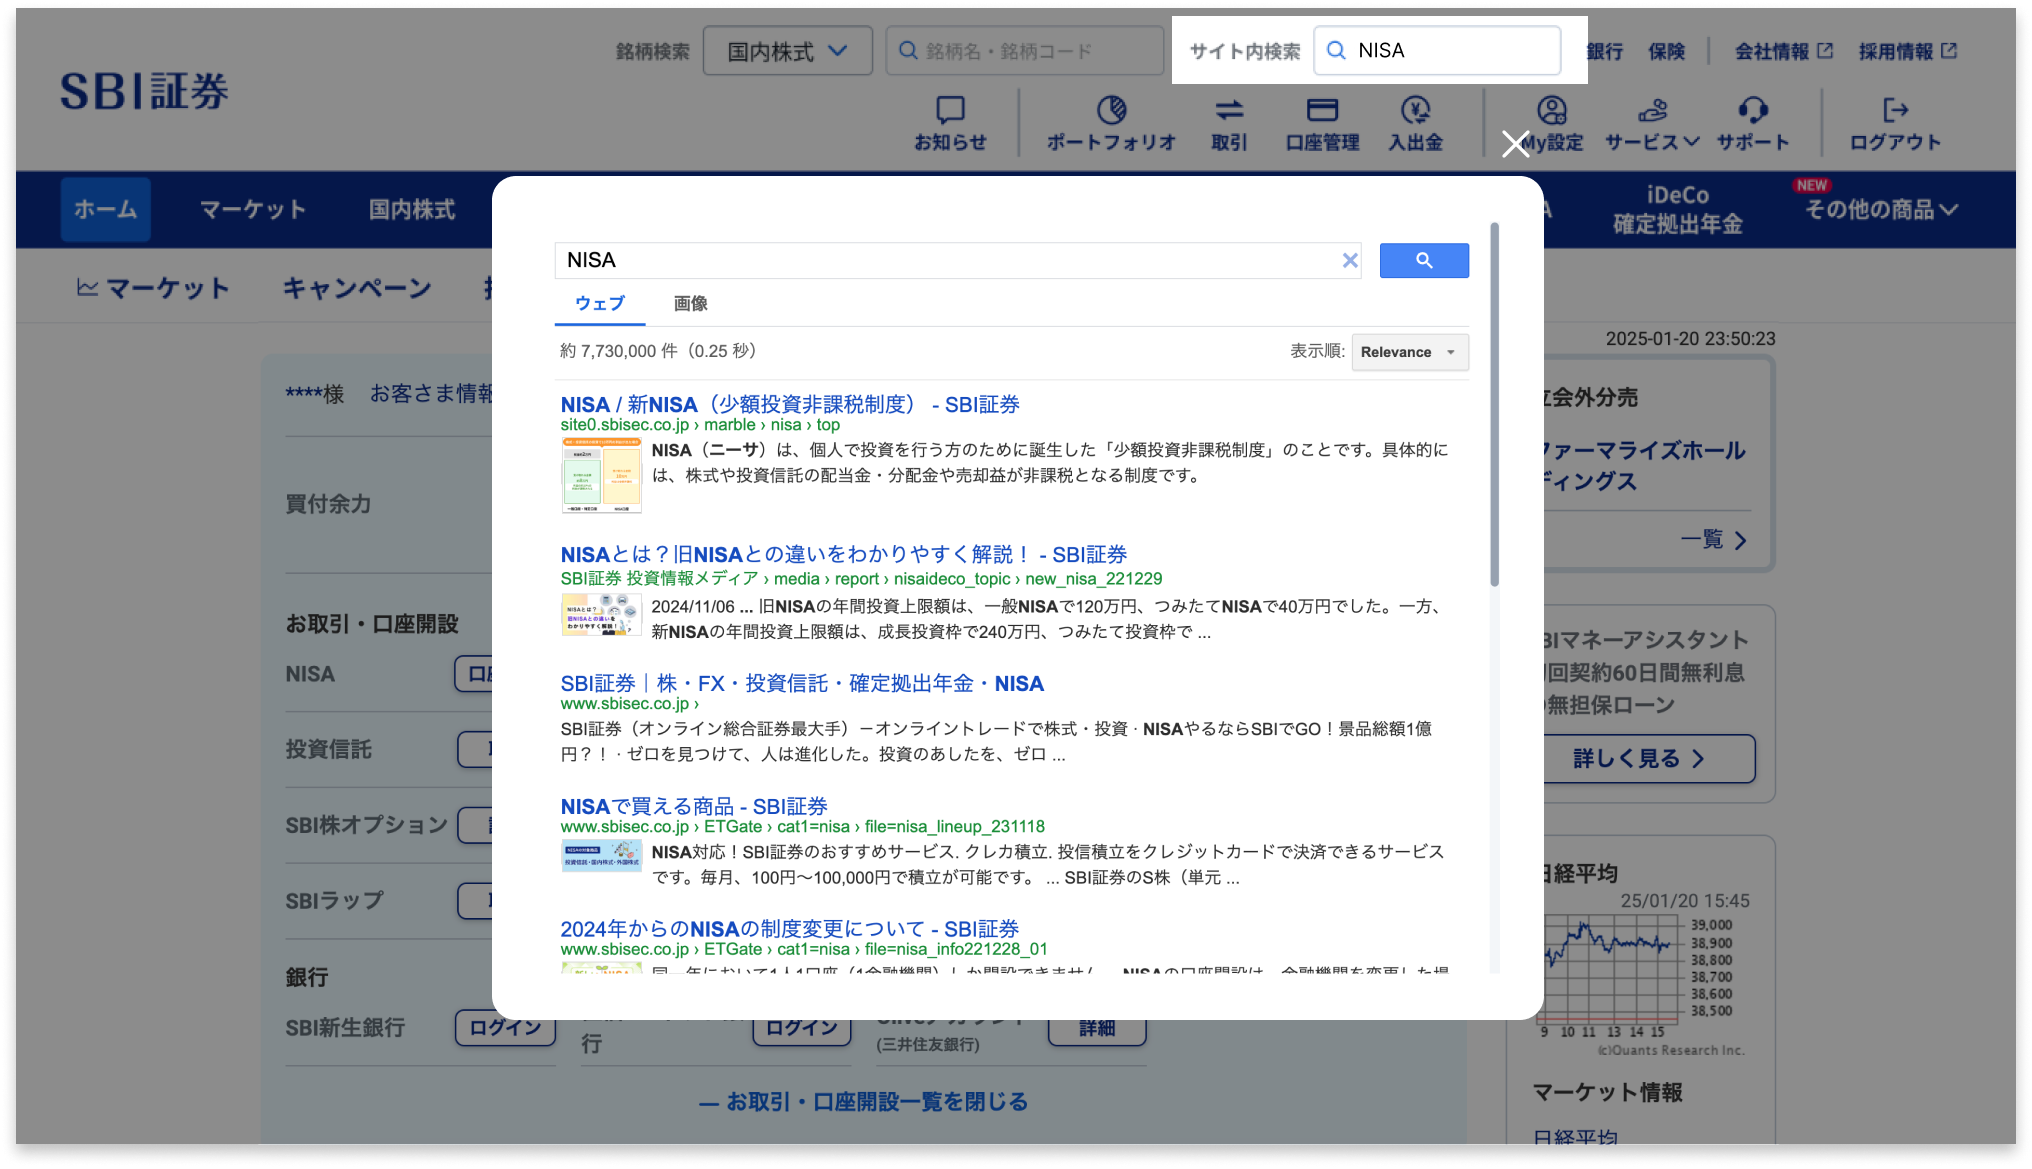Expand the その他の商品 menu

[1880, 209]
